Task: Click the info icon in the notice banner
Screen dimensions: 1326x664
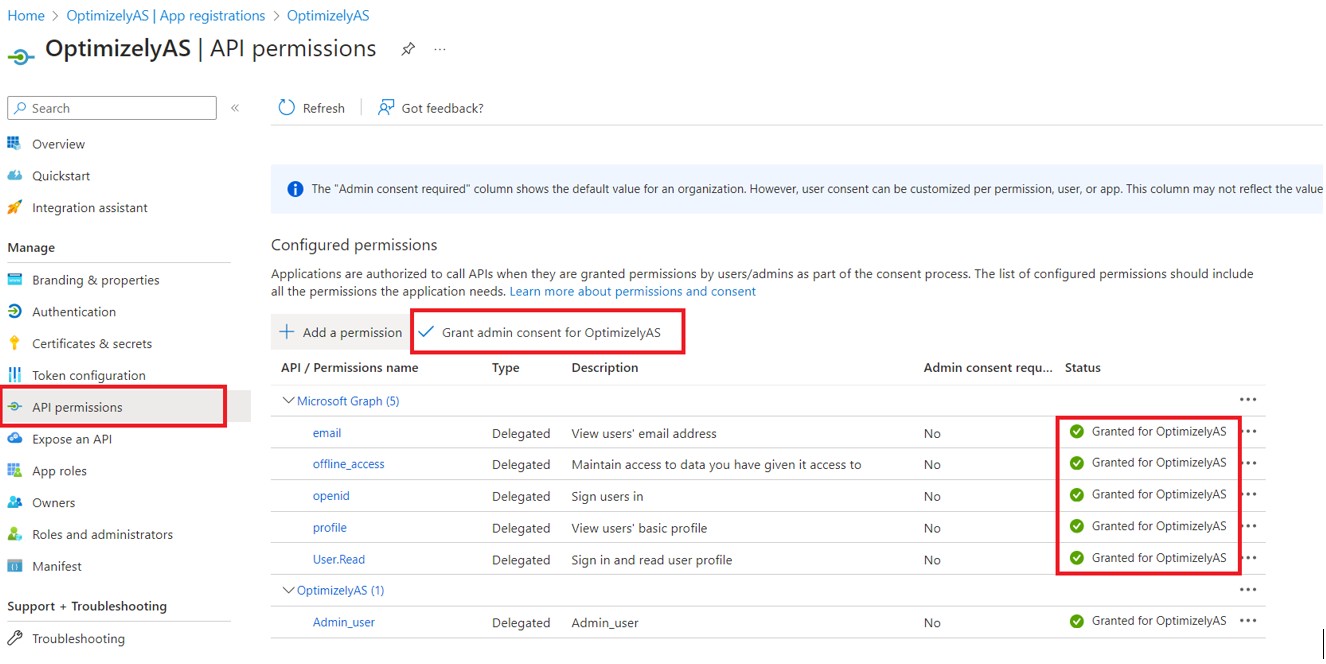Action: point(295,189)
